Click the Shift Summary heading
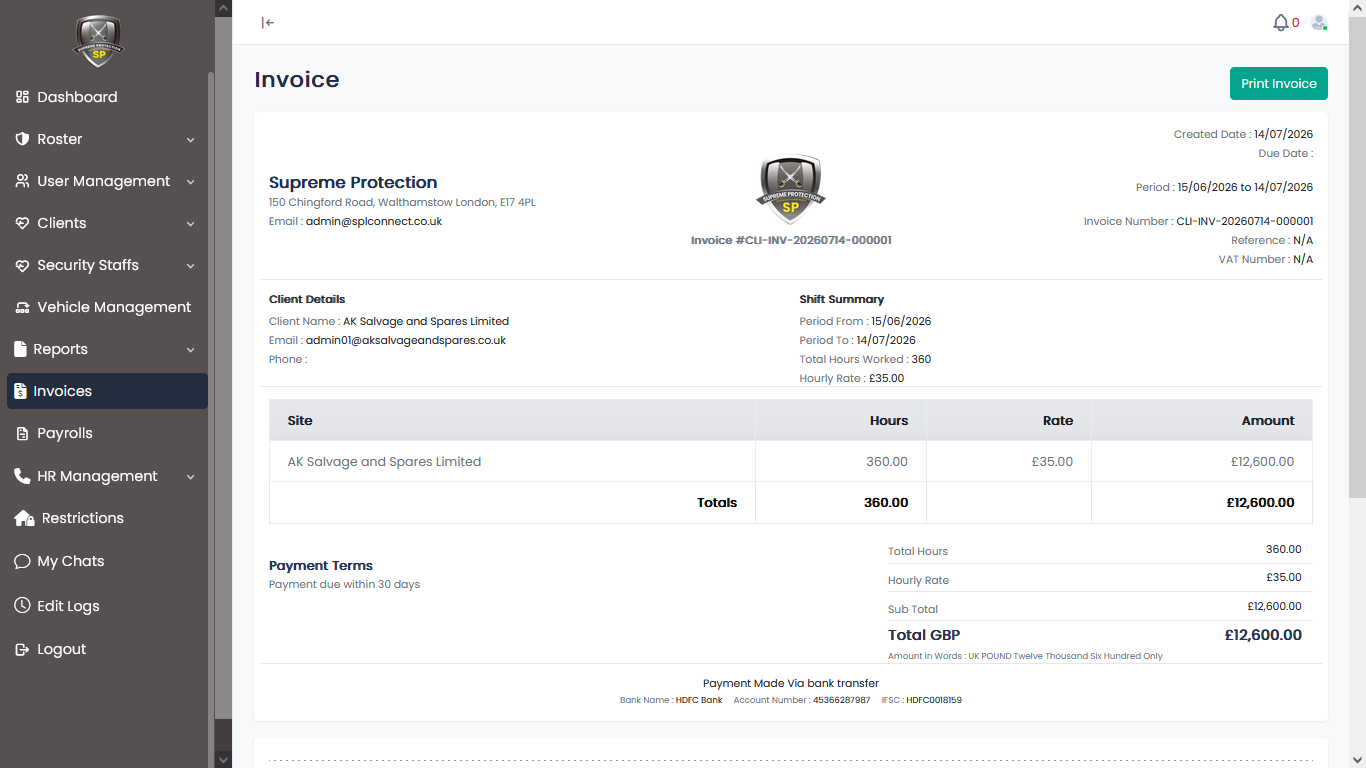Viewport: 1366px width, 768px height. pyautogui.click(x=842, y=299)
